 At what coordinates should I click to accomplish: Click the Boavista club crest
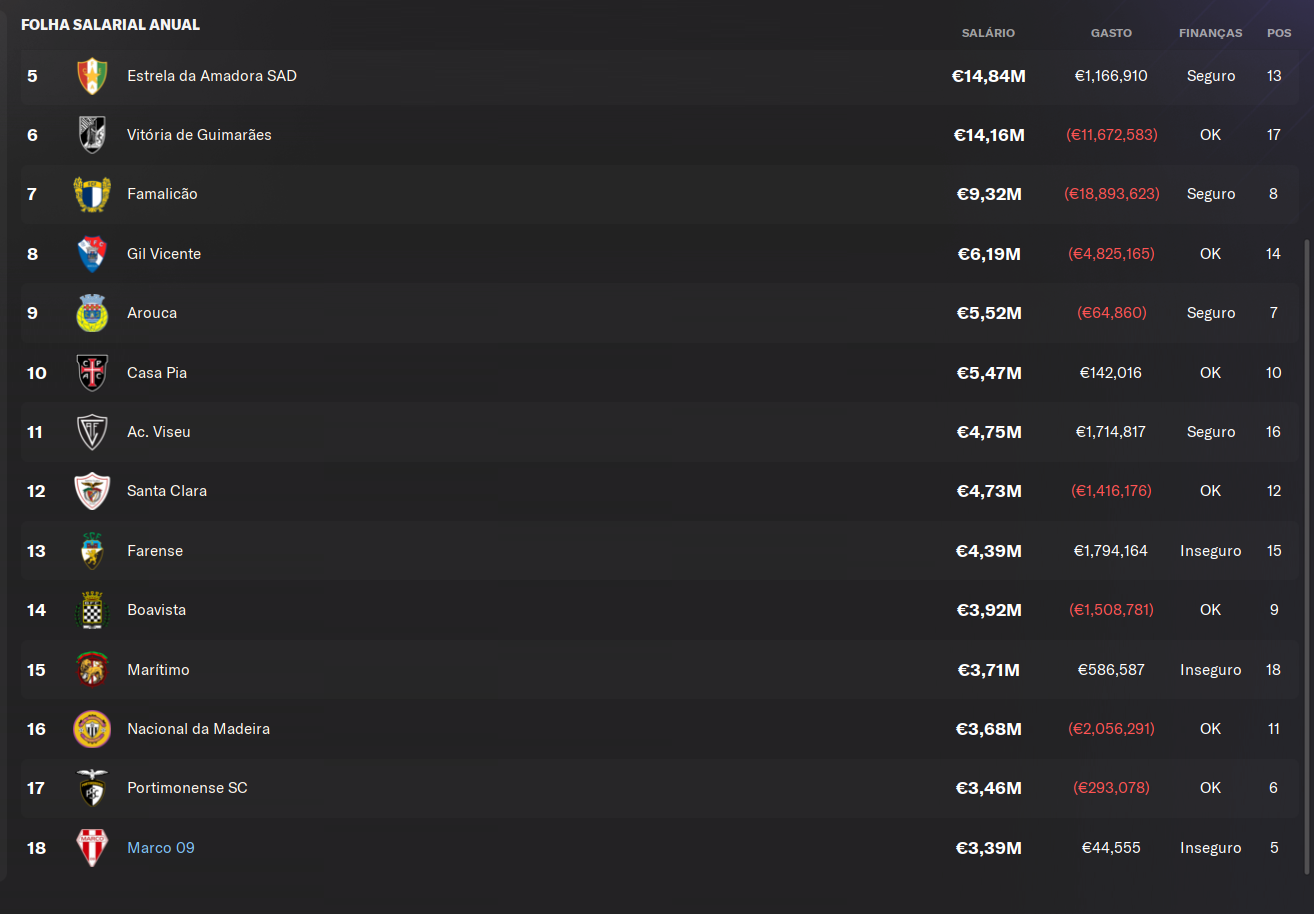pos(92,610)
